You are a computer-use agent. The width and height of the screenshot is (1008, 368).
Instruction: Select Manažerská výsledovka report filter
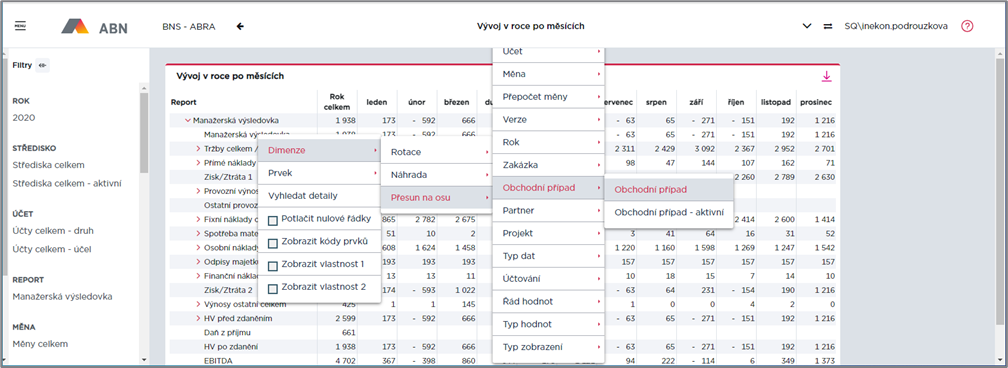[62, 297]
